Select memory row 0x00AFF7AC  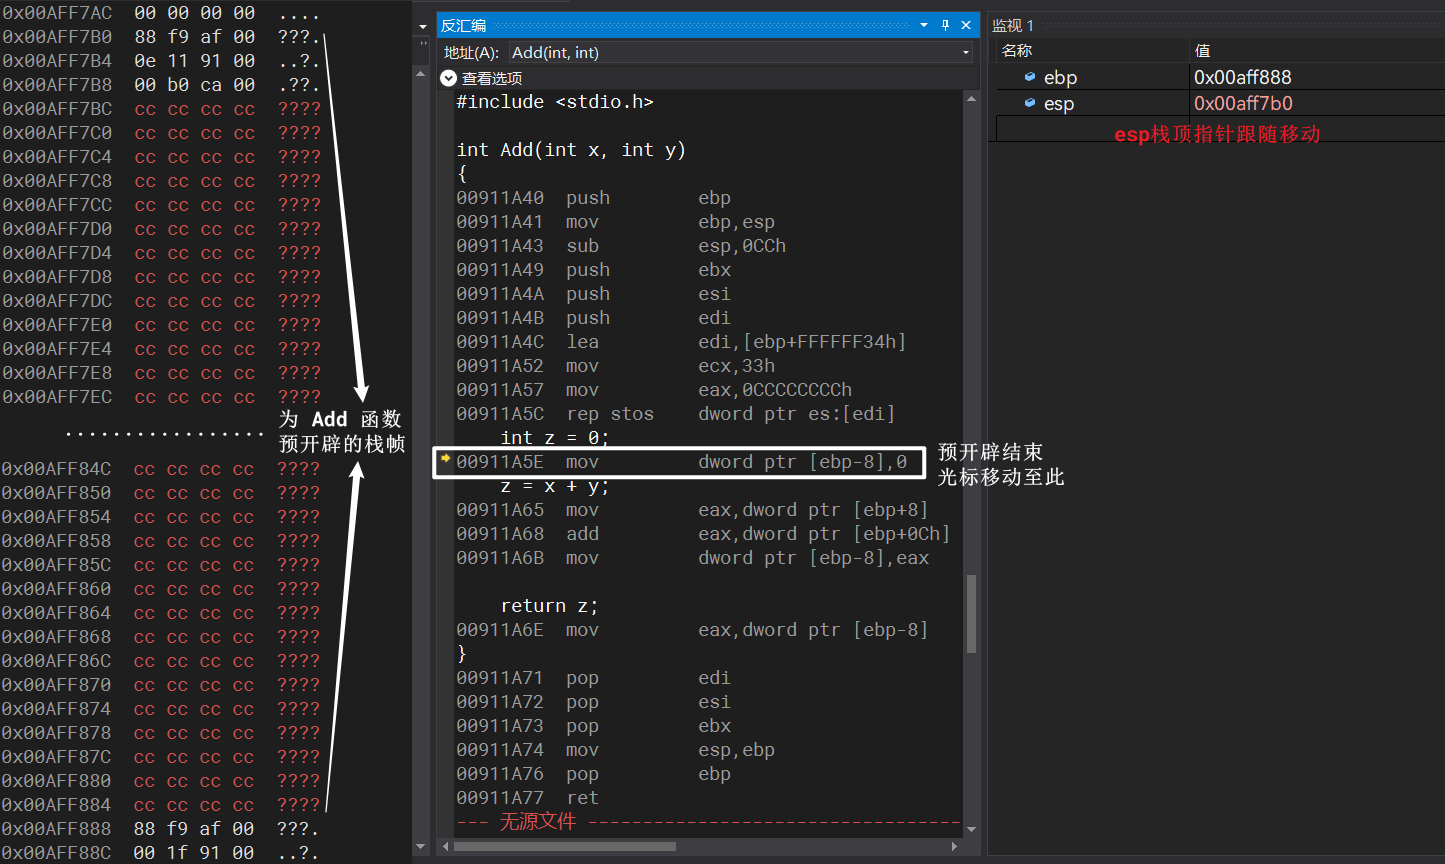click(161, 13)
